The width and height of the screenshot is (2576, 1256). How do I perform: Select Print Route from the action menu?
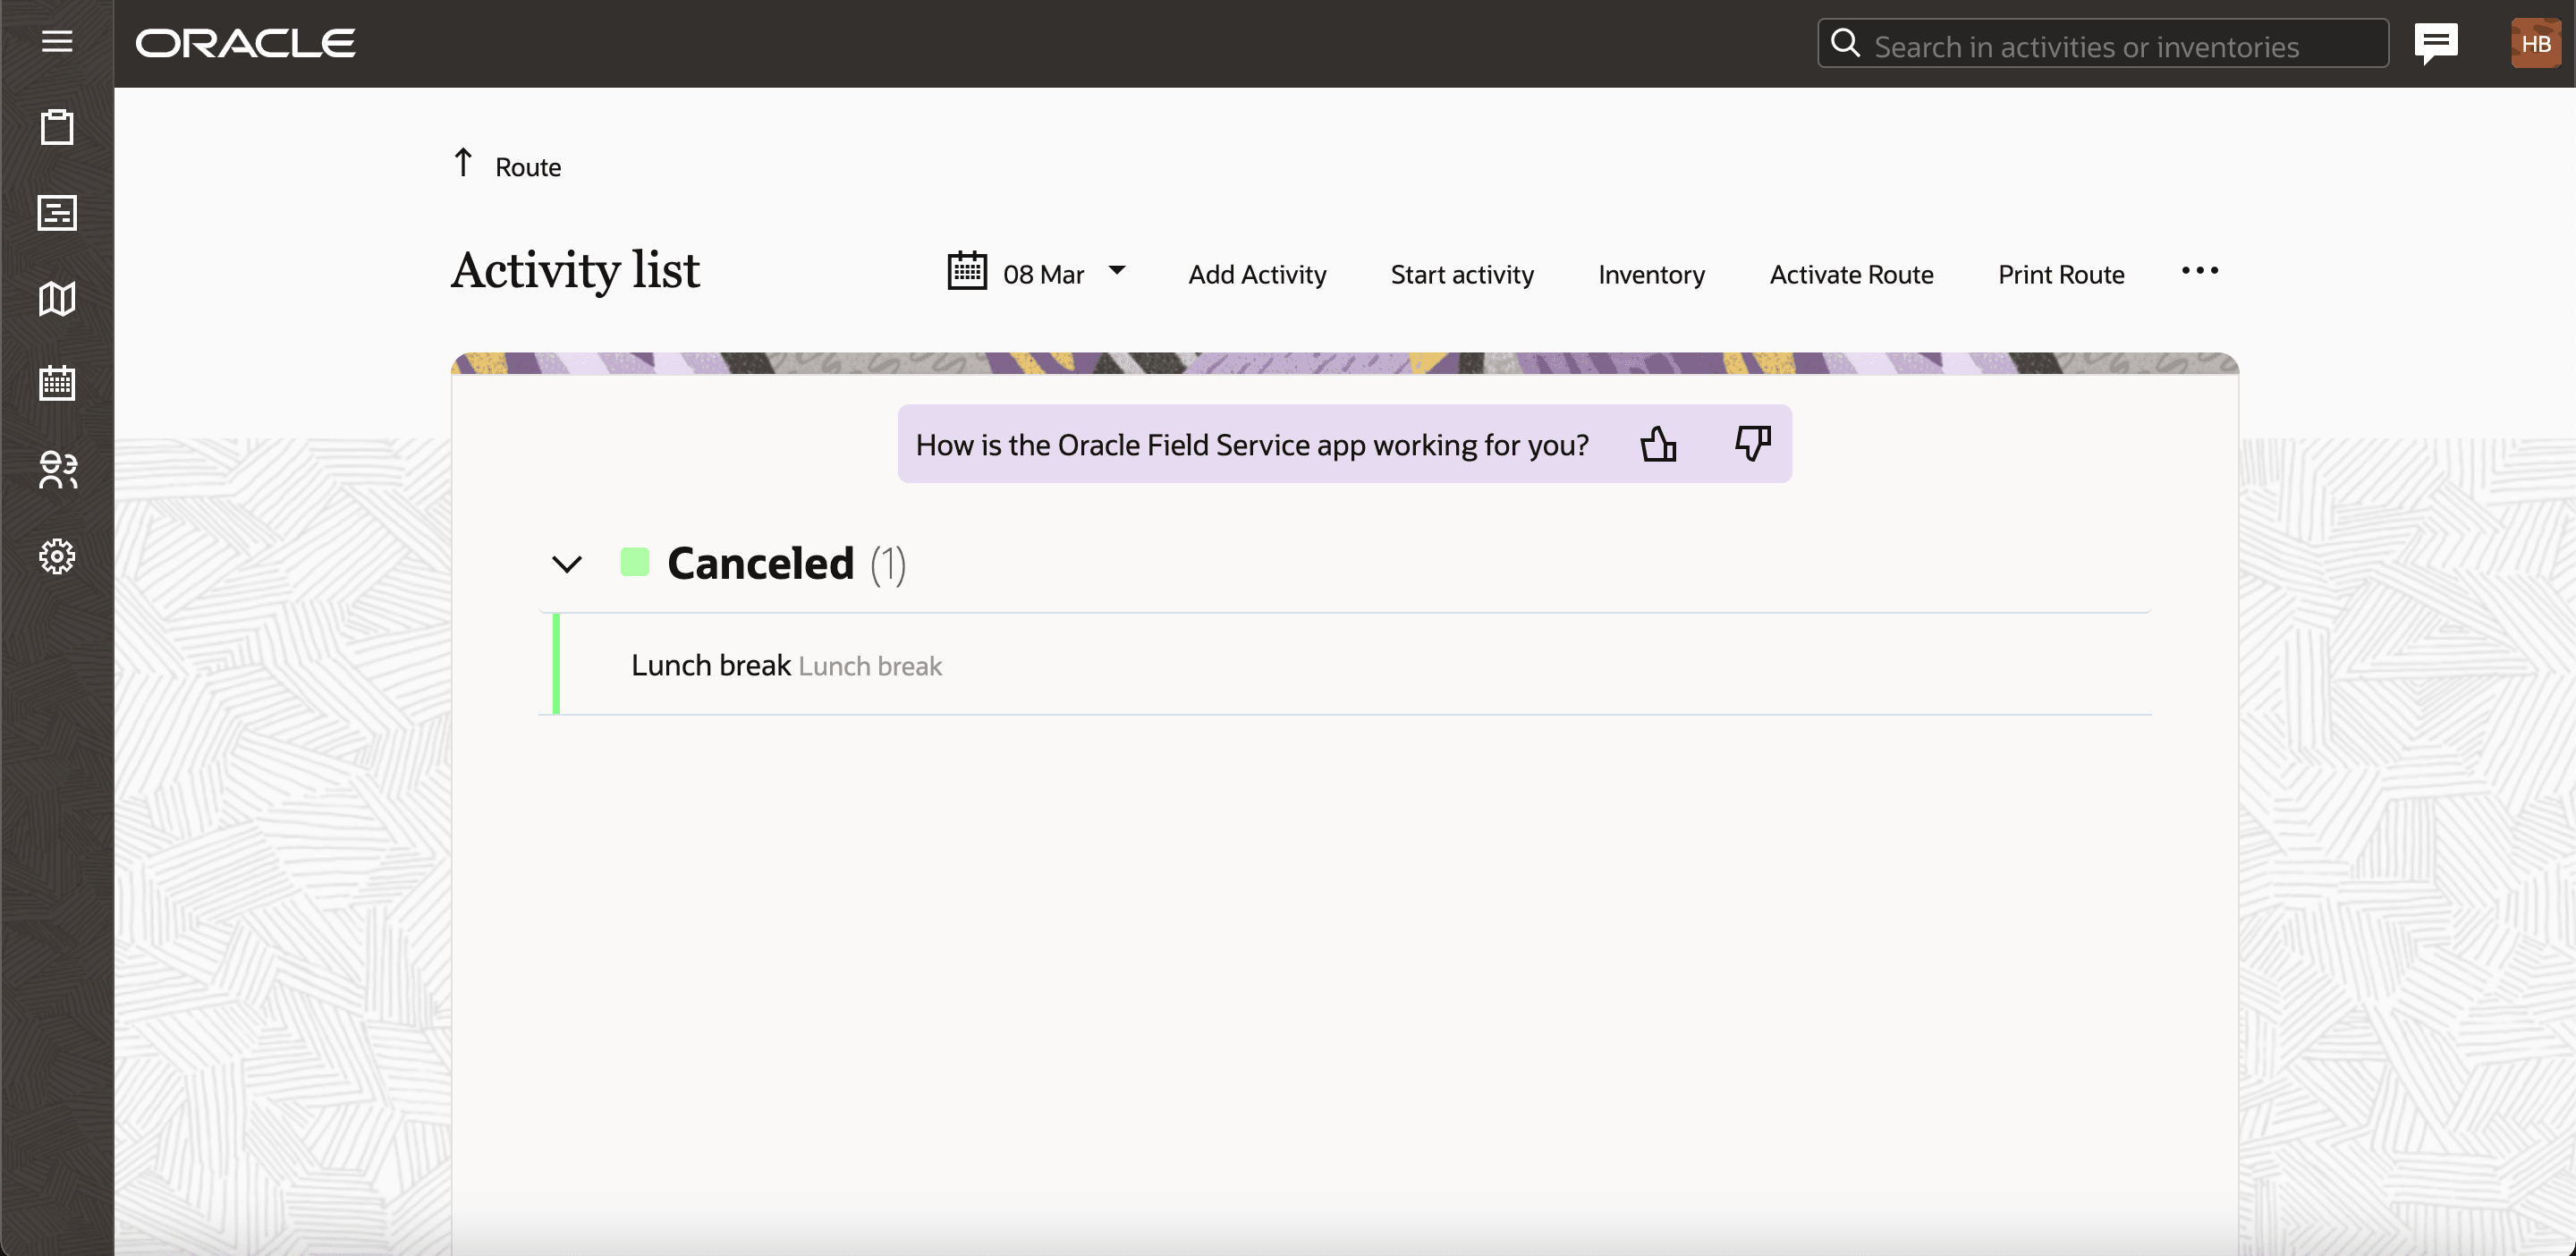pos(2061,274)
